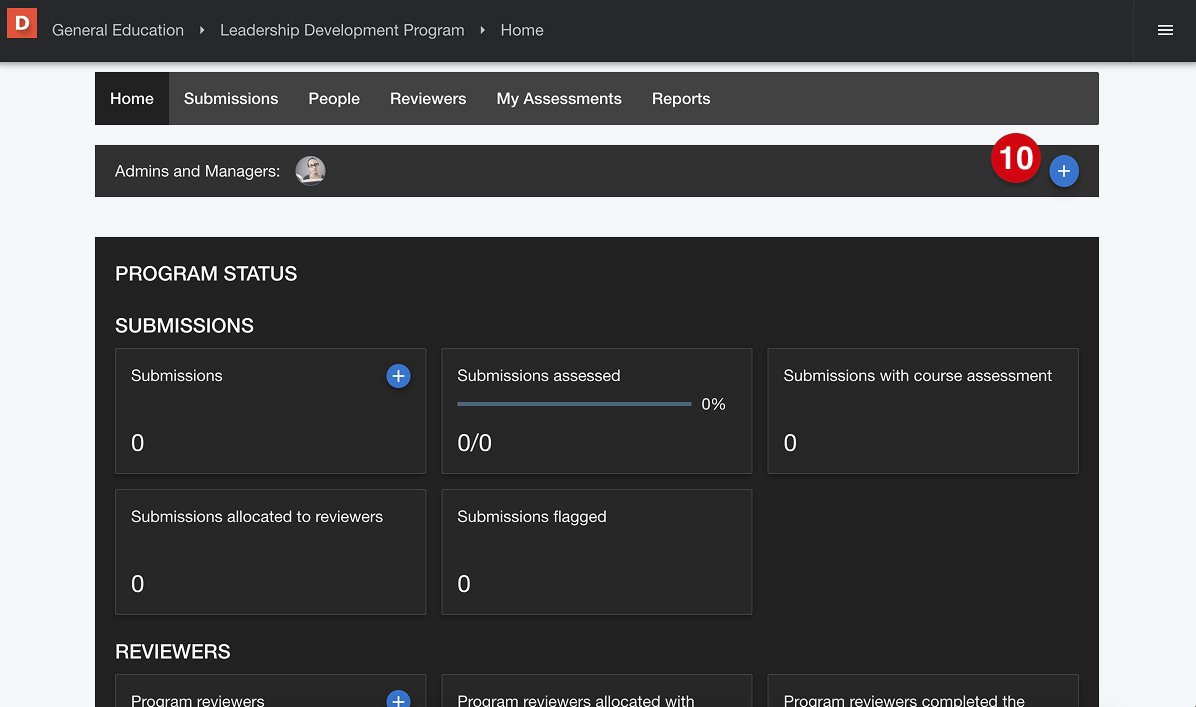Open the Submissions flagged card
Viewport: 1196px width, 707px height.
click(x=596, y=552)
